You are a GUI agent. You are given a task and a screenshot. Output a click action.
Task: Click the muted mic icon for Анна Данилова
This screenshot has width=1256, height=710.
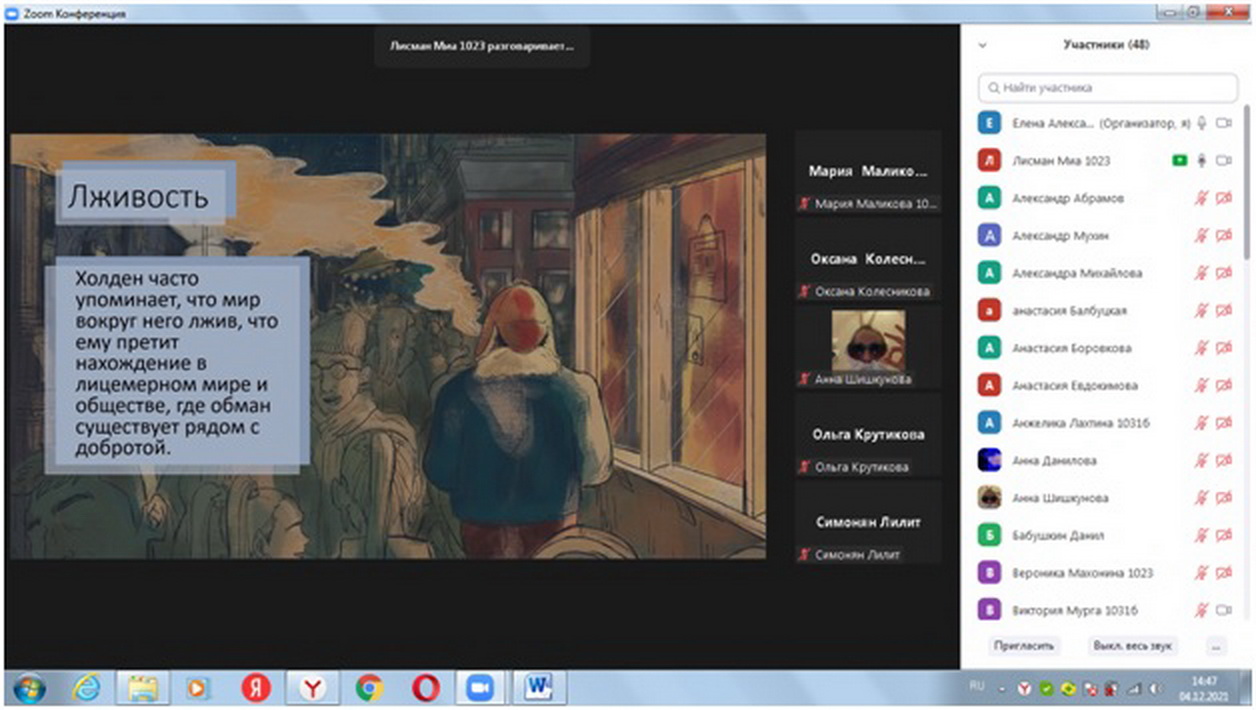(1201, 460)
